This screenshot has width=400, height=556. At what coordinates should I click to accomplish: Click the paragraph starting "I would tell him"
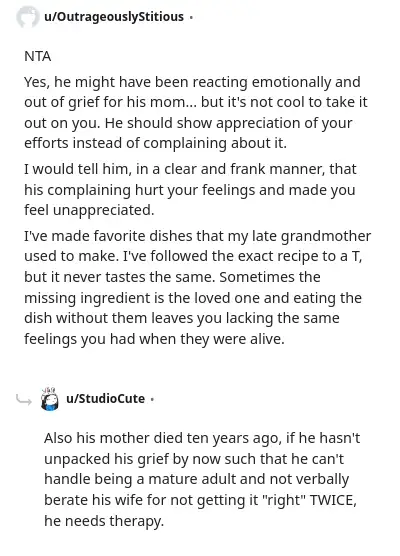190,189
